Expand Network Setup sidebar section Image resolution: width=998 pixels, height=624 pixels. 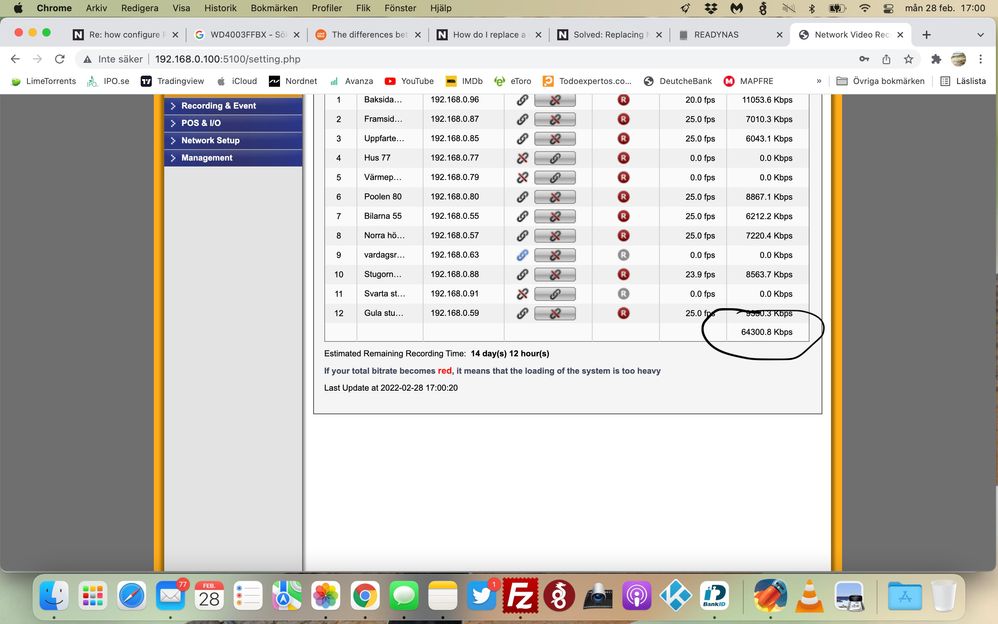[x=233, y=140]
